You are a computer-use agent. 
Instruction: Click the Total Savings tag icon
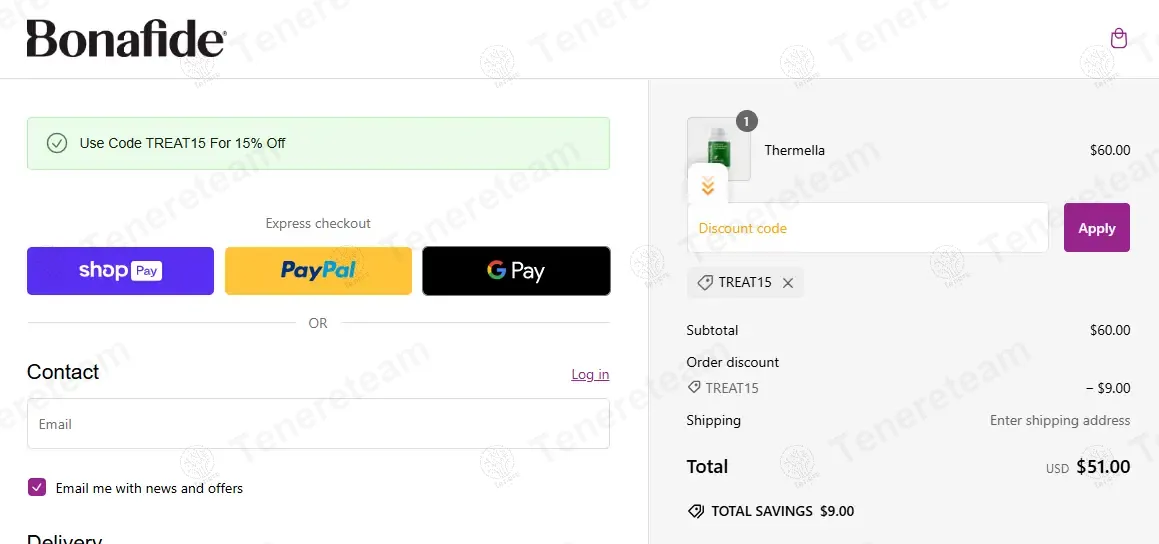click(x=696, y=511)
